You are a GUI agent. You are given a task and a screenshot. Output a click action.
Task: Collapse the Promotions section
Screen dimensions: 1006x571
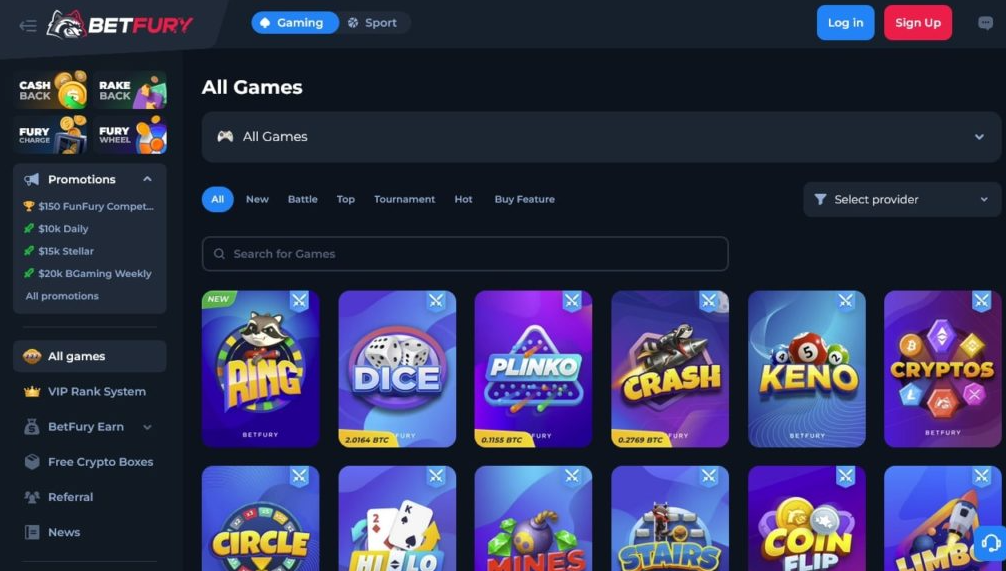coord(147,179)
